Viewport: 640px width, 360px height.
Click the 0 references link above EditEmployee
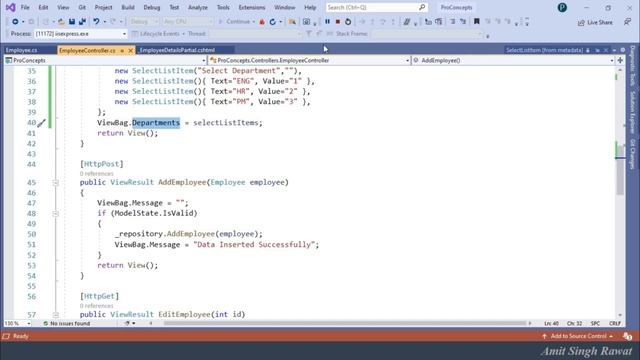(97, 306)
